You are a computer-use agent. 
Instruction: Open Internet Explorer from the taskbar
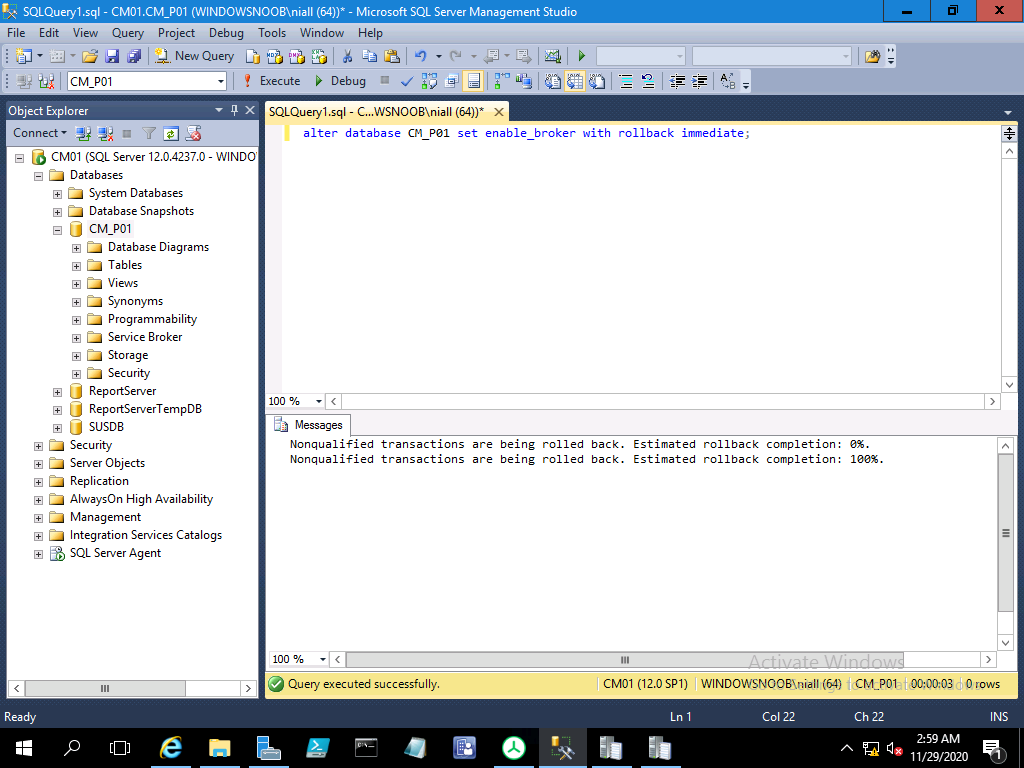(x=170, y=748)
